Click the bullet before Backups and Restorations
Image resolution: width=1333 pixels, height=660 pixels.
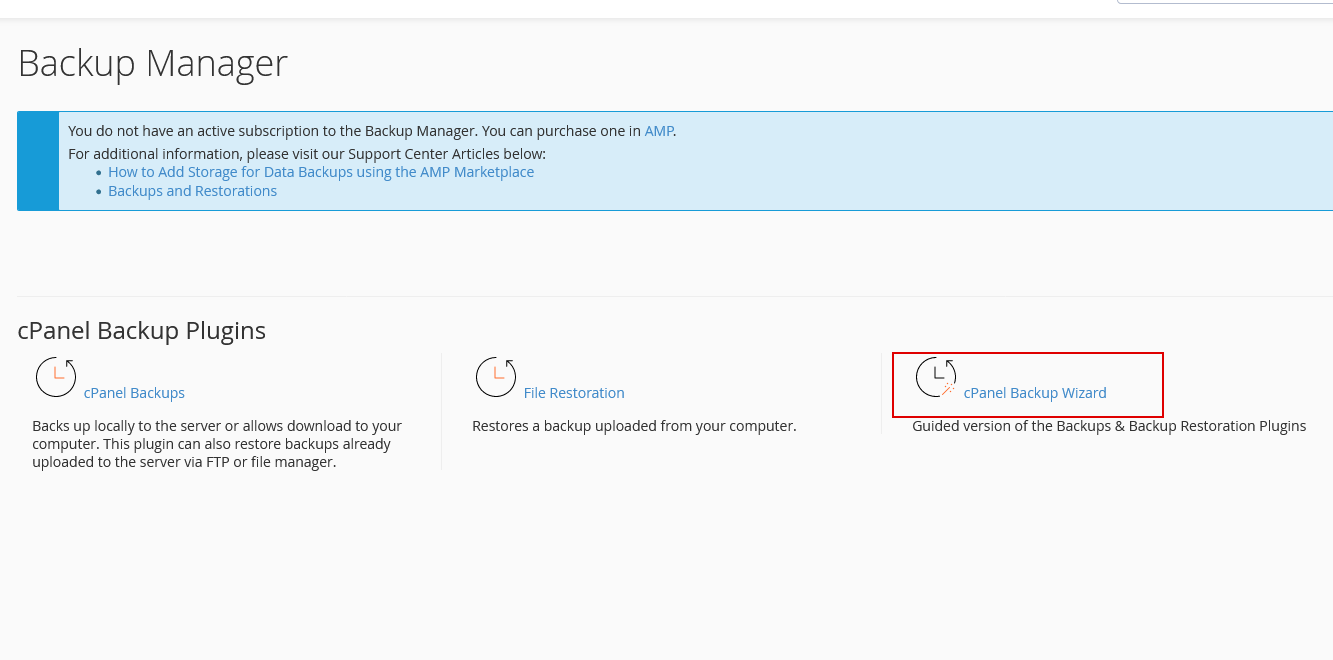click(99, 192)
